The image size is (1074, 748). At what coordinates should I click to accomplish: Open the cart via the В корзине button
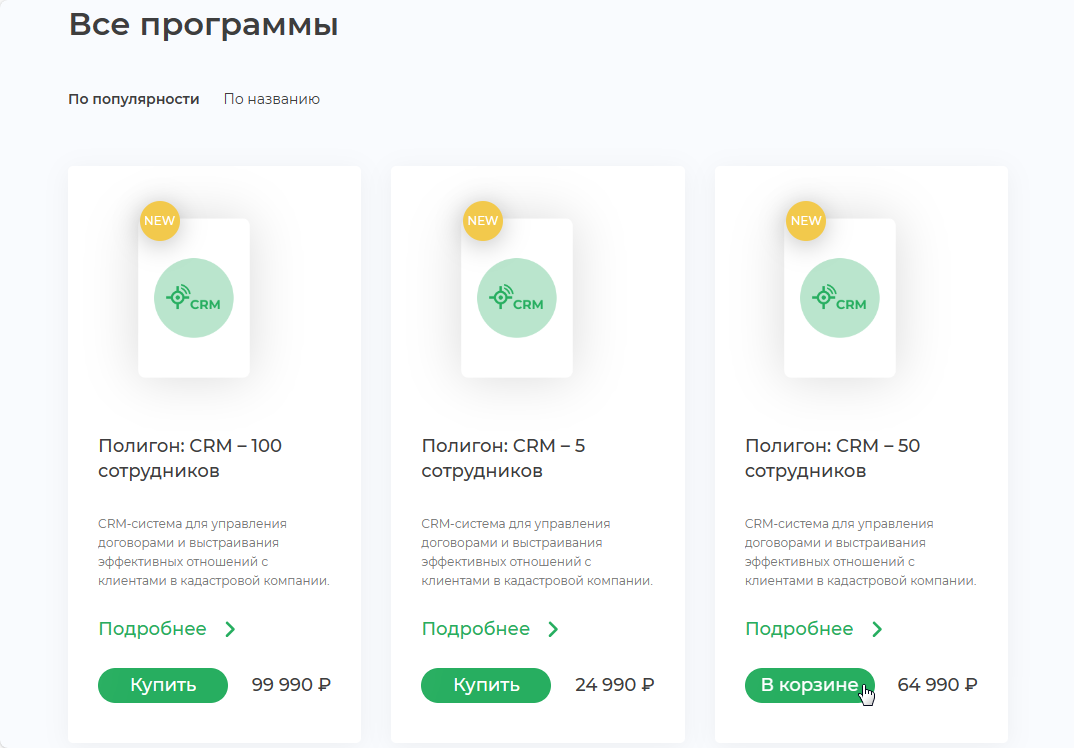(810, 685)
